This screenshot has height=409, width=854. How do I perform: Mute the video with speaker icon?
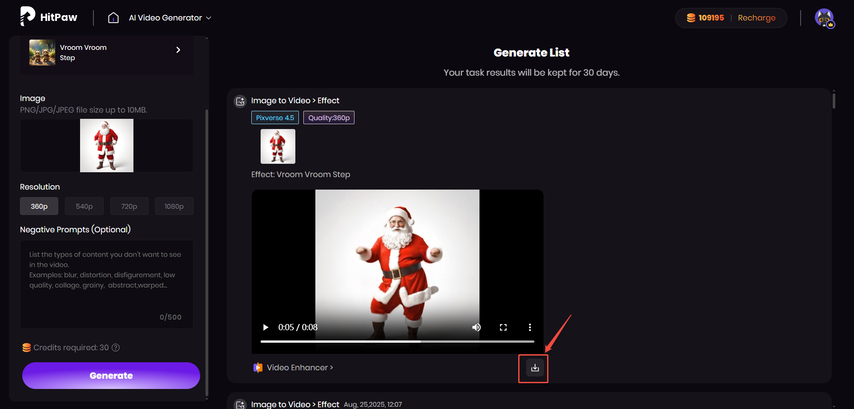point(477,327)
